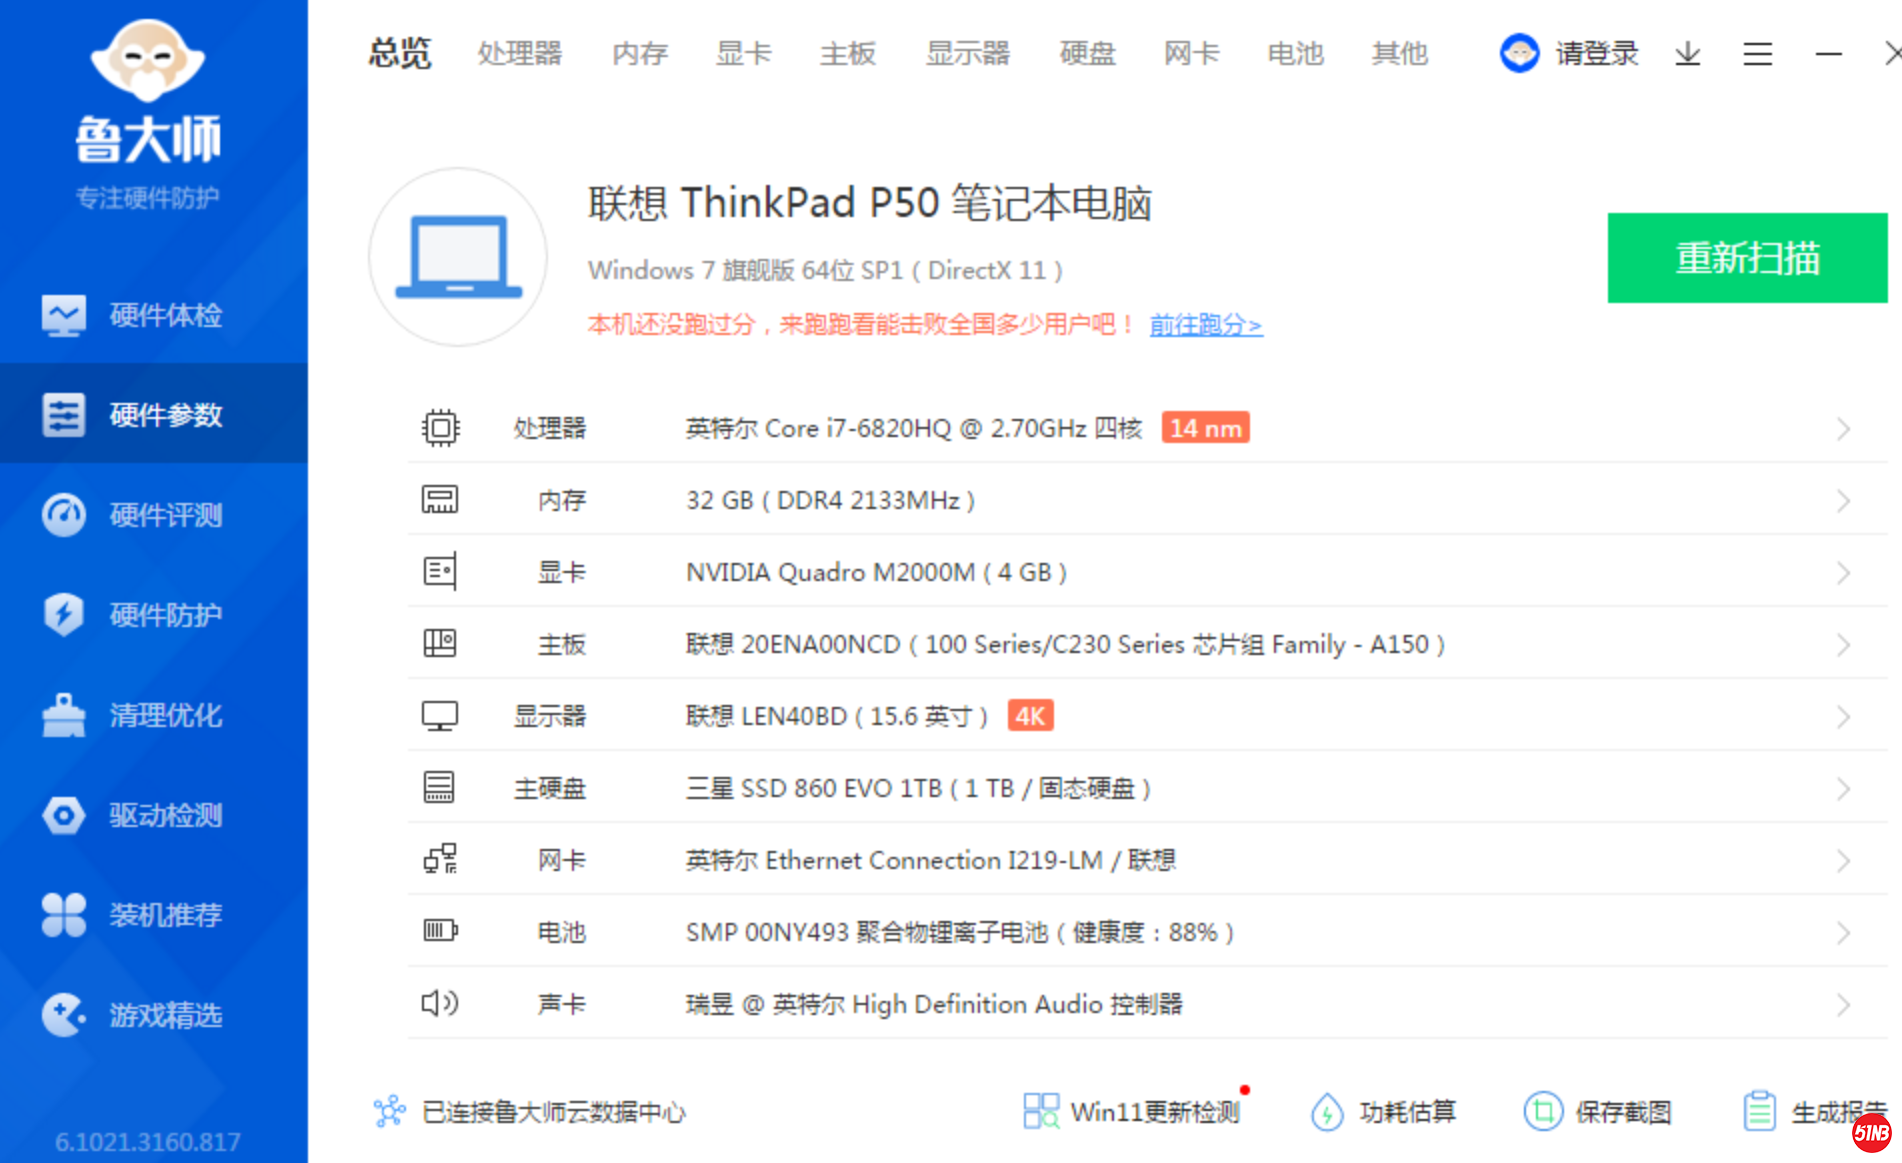Select 驱动检测 in the sidebar
This screenshot has width=1902, height=1163.
point(154,815)
